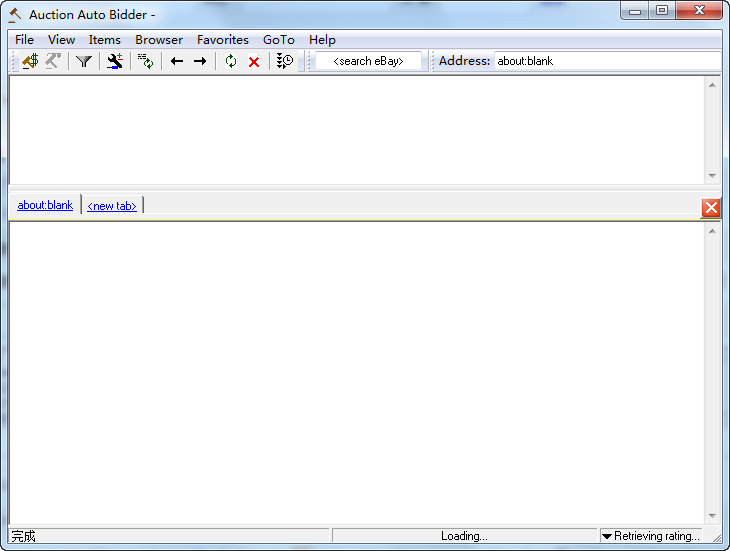Go back with the left arrow
This screenshot has height=551, width=730.
[x=177, y=61]
